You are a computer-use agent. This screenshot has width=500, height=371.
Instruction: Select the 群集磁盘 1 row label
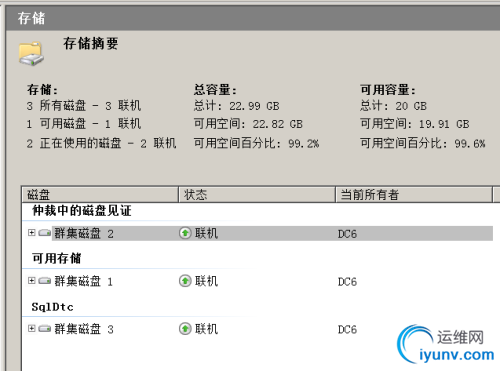click(x=83, y=281)
